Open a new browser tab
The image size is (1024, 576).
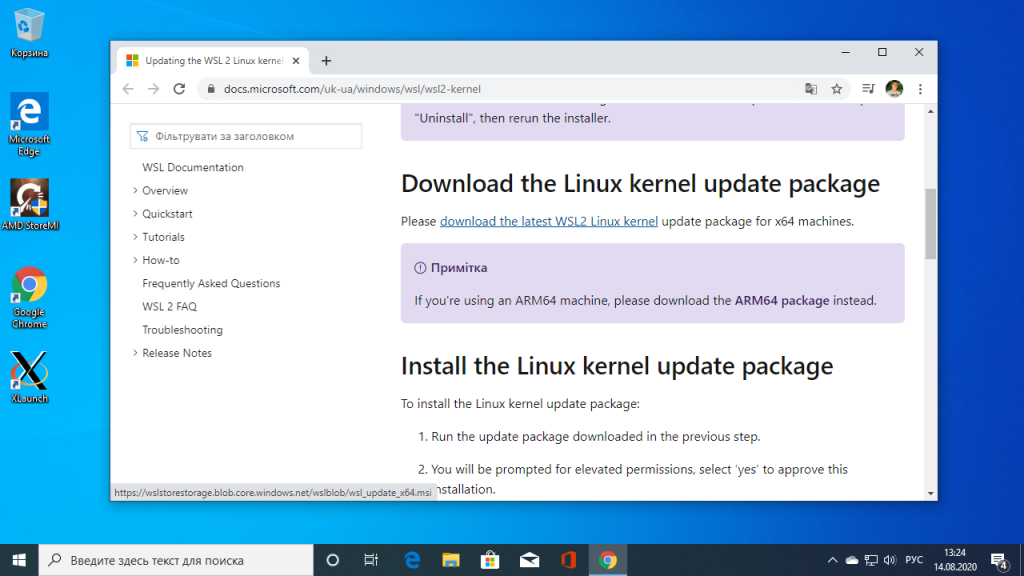[x=326, y=60]
